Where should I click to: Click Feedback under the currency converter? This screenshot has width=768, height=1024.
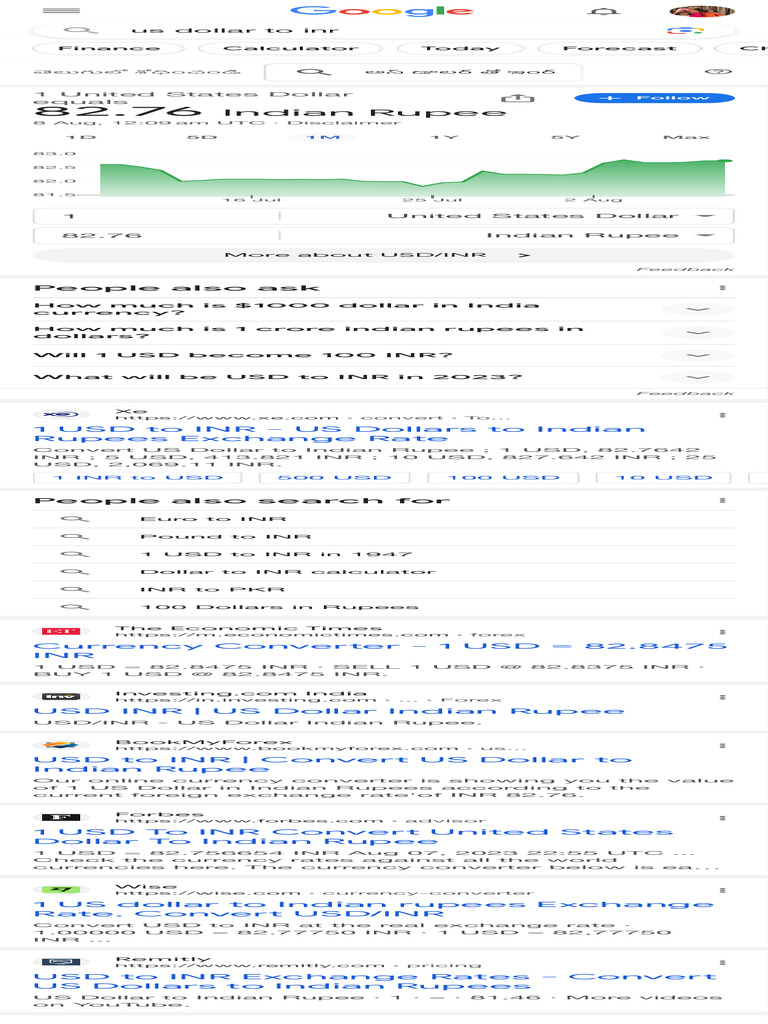tap(685, 269)
